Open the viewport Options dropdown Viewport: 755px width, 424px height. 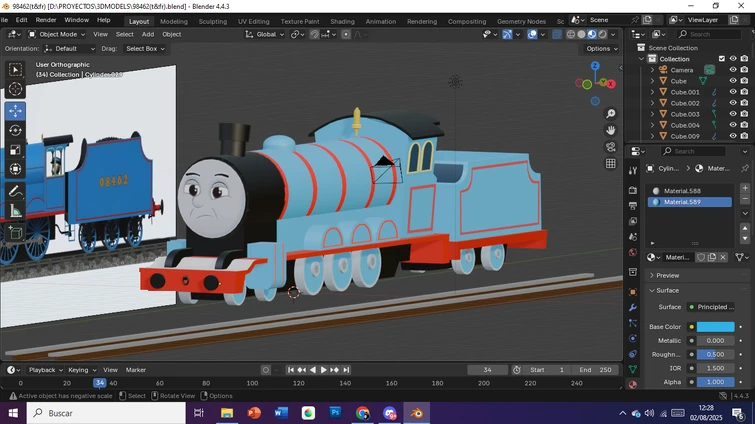click(602, 49)
